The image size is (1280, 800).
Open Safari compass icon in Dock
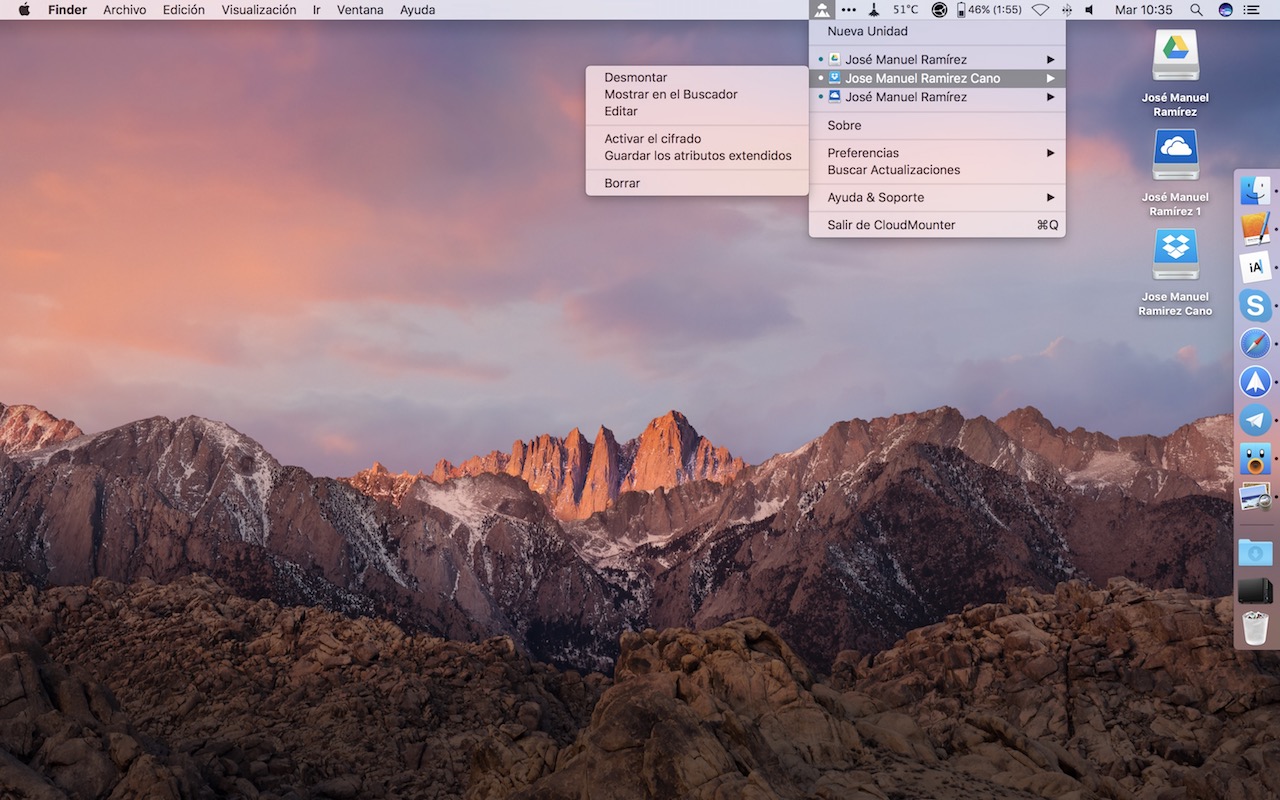(x=1255, y=344)
